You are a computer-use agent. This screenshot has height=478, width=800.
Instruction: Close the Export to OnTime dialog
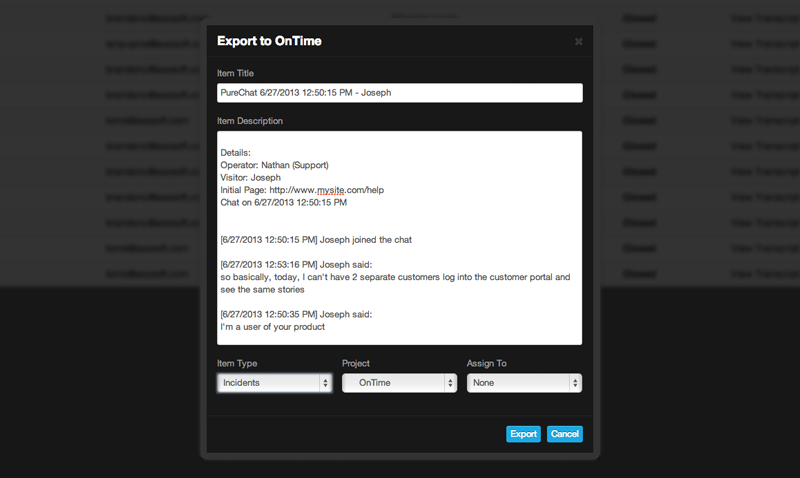[578, 41]
